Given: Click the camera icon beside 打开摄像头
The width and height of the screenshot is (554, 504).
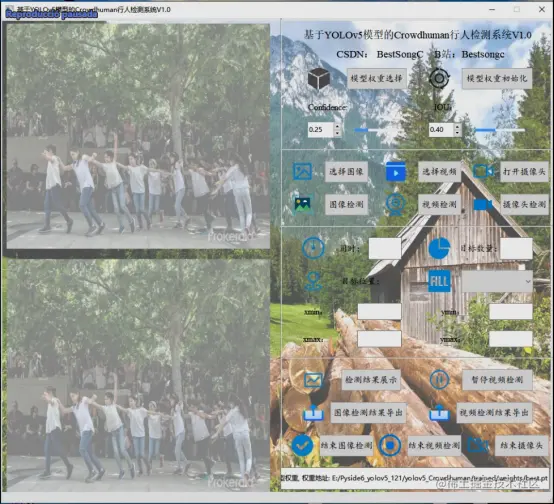Looking at the screenshot, I should click(x=483, y=171).
